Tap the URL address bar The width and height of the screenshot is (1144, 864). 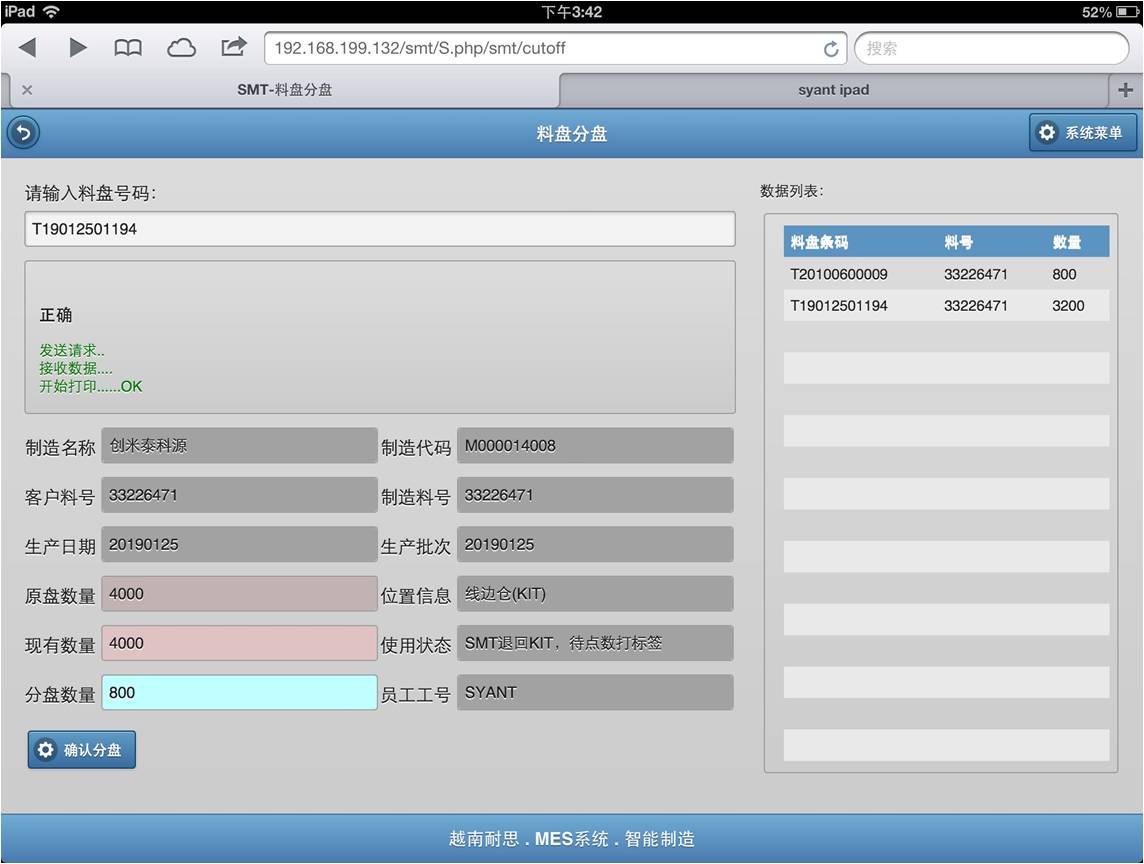pos(540,48)
